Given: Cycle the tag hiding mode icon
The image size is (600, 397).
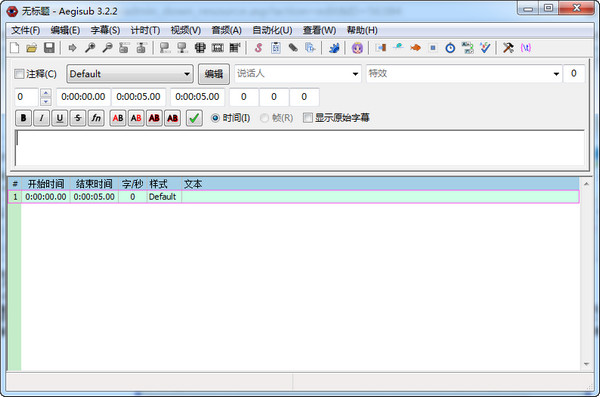Looking at the screenshot, I should tap(526, 48).
